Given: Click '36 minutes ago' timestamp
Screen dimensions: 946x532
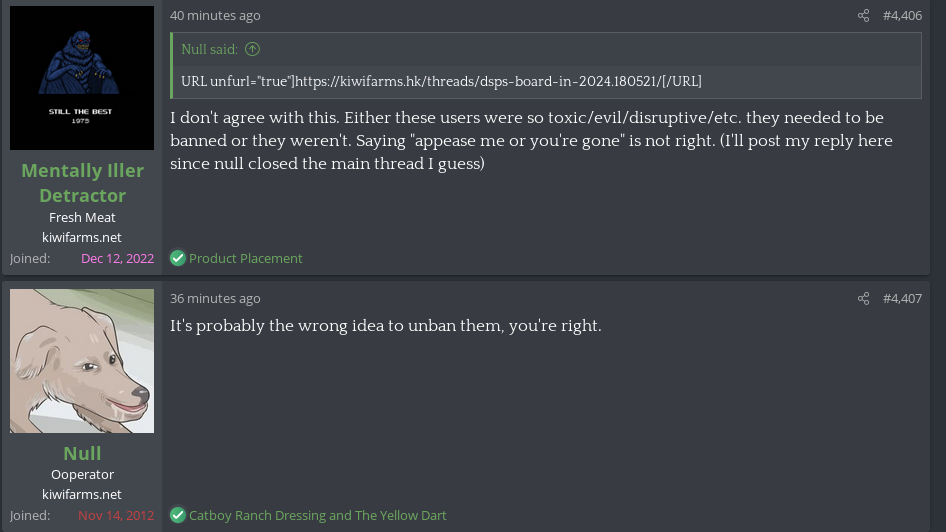Looking at the screenshot, I should (215, 299).
